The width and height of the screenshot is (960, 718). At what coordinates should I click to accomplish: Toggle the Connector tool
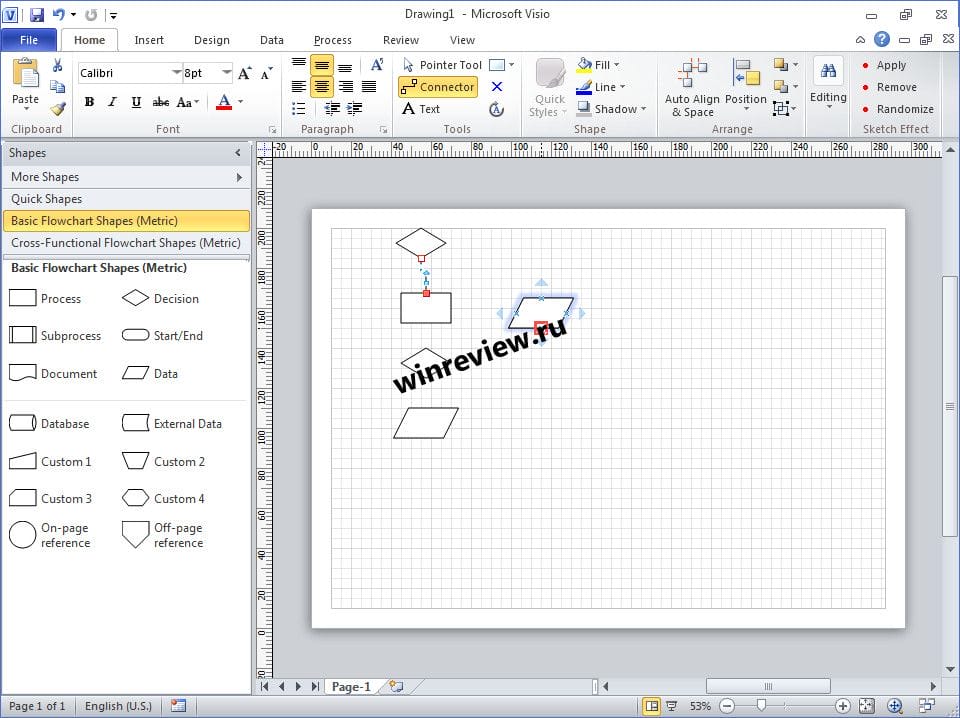pos(438,87)
